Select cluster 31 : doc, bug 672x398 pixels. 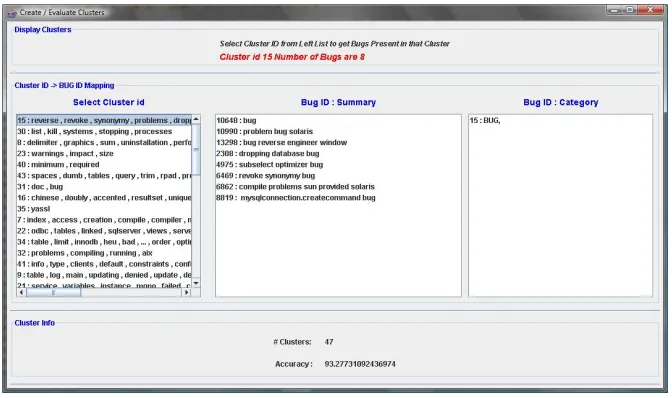[x=104, y=187]
